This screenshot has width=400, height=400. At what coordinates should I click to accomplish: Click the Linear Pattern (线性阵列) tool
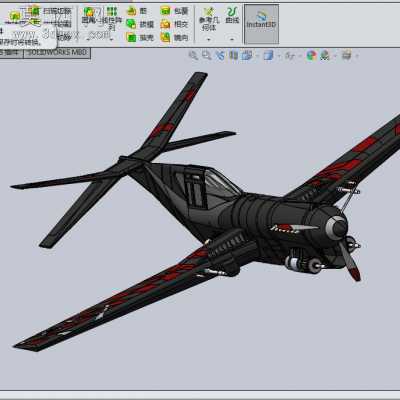[112, 19]
